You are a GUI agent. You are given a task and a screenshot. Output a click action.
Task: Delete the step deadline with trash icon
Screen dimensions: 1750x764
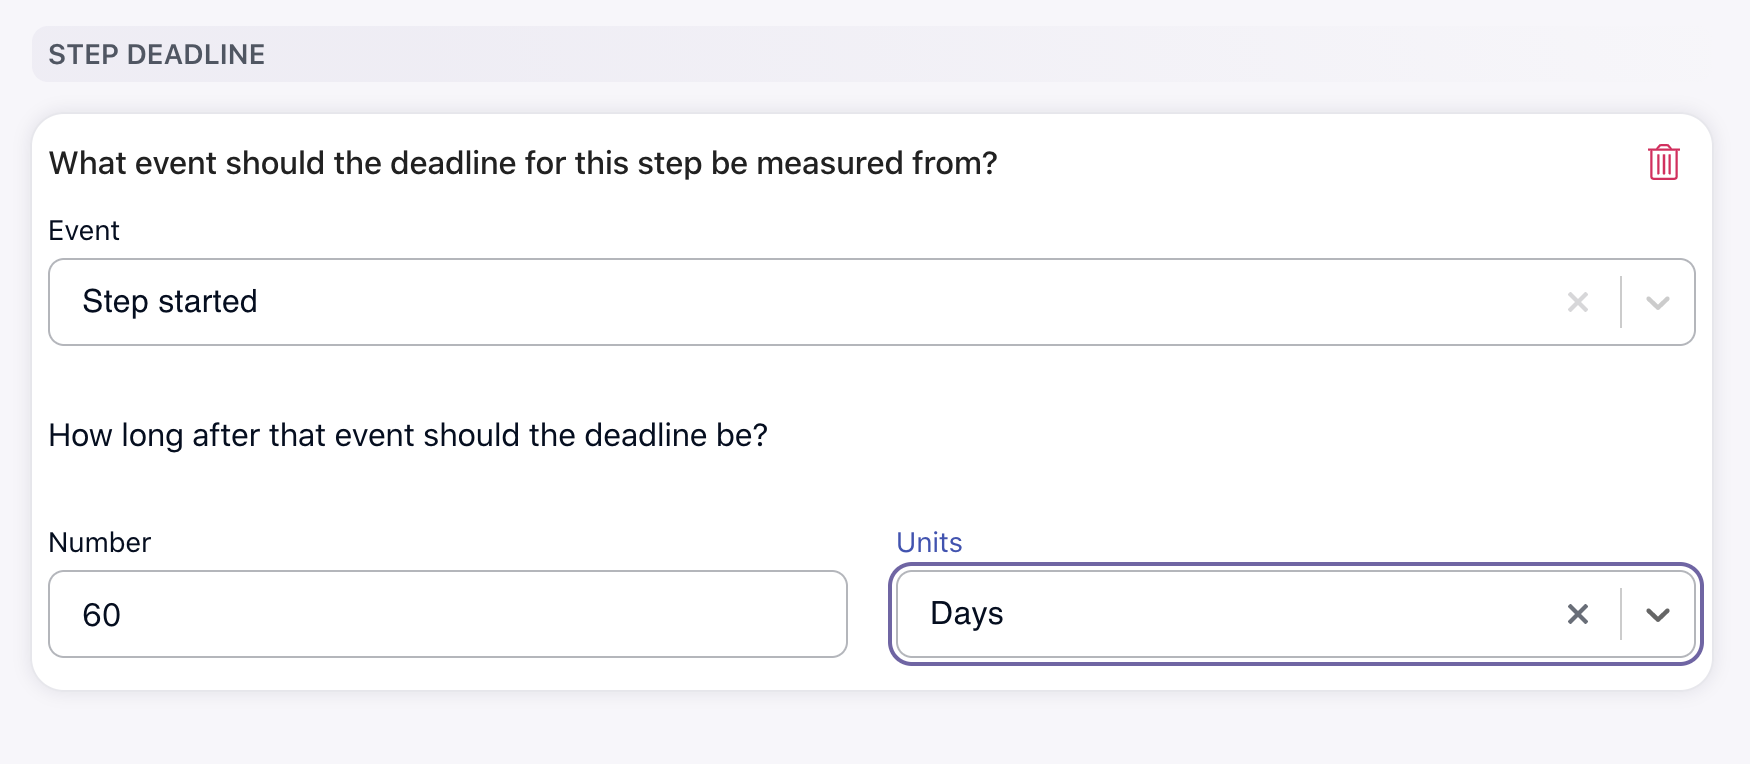coord(1663,162)
